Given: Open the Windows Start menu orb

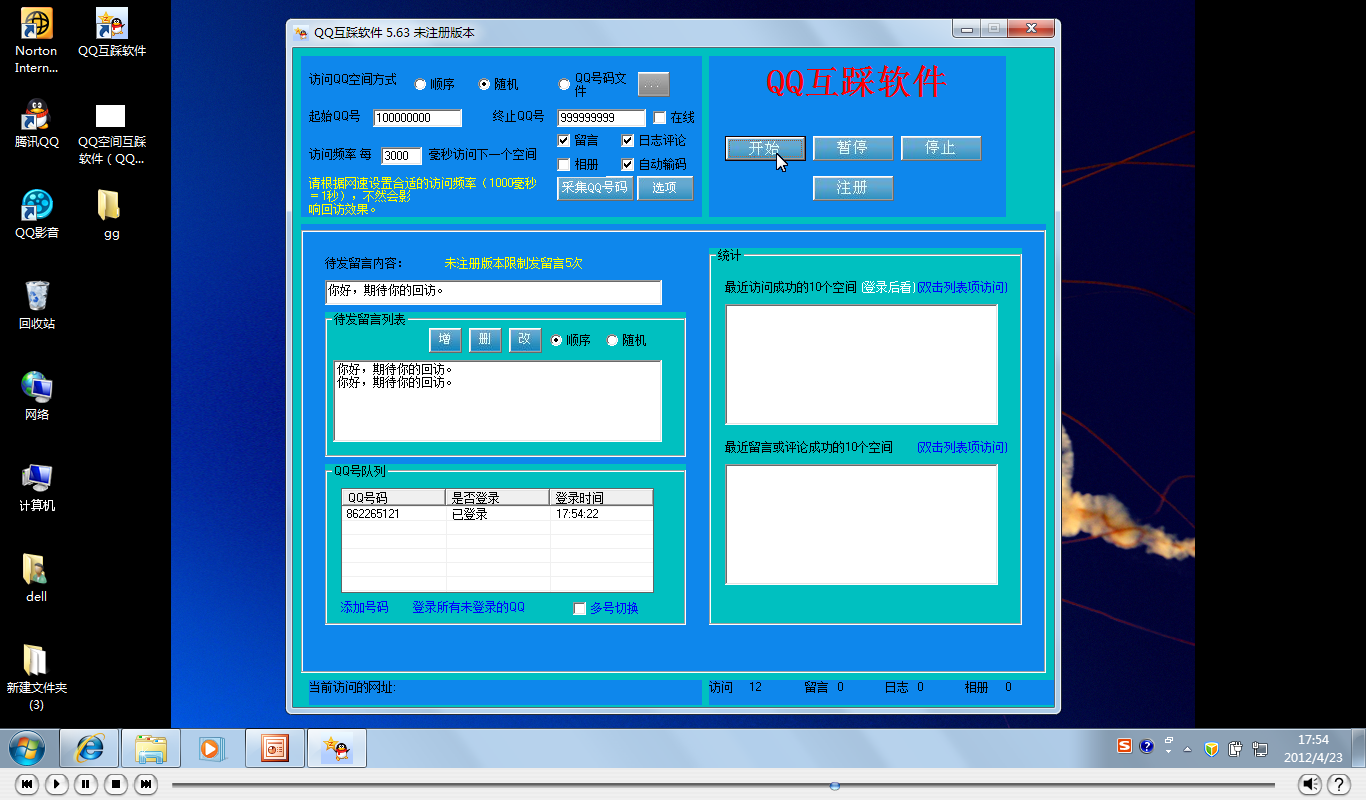Looking at the screenshot, I should point(27,748).
